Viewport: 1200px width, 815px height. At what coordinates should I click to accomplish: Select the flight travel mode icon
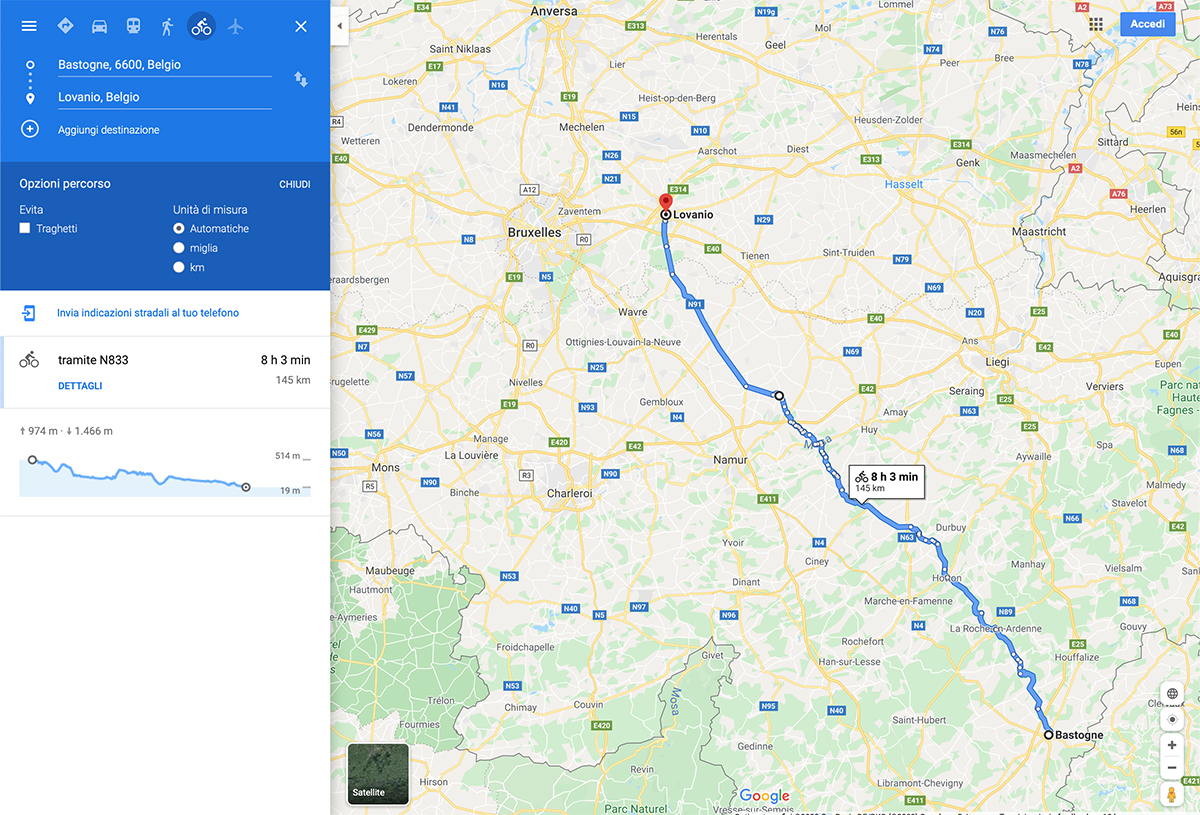coord(235,26)
